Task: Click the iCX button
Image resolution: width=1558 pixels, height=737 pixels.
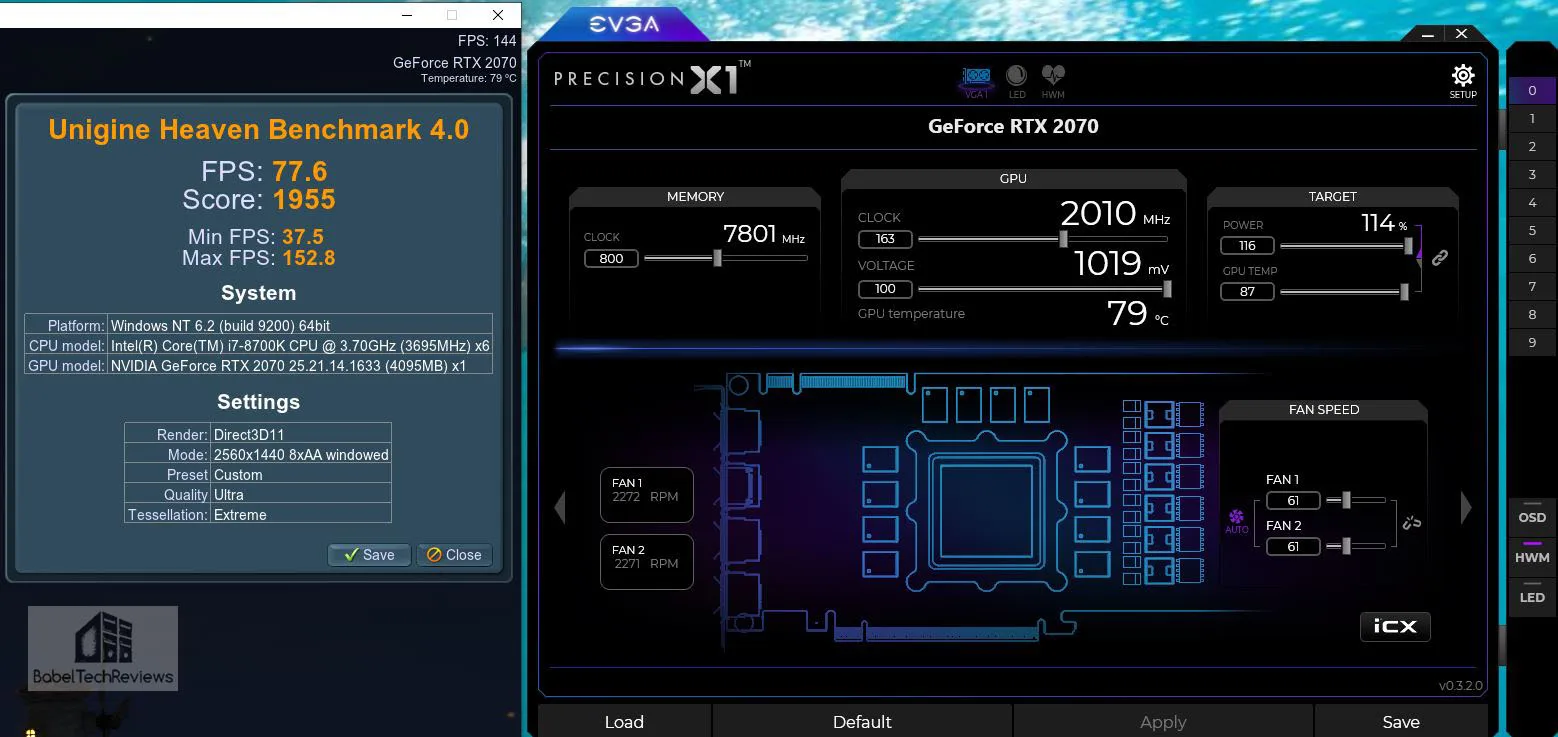Action: coord(1395,626)
